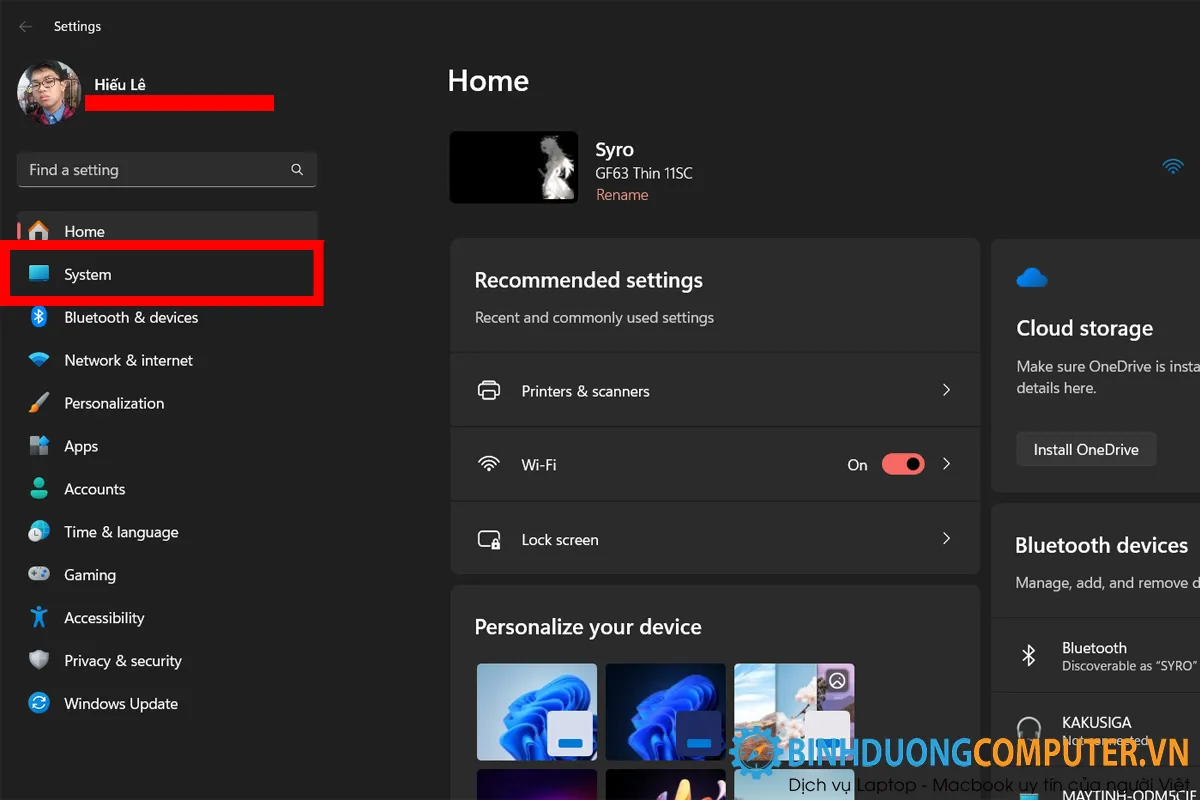Click the search magnifier icon
The height and width of the screenshot is (800, 1200).
pyautogui.click(x=297, y=170)
